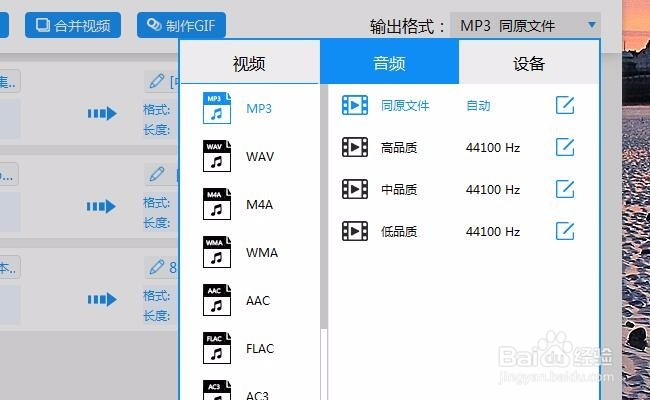Viewport: 650px width, 400px height.
Task: Edit the 低品质 preset settings
Action: pos(565,231)
